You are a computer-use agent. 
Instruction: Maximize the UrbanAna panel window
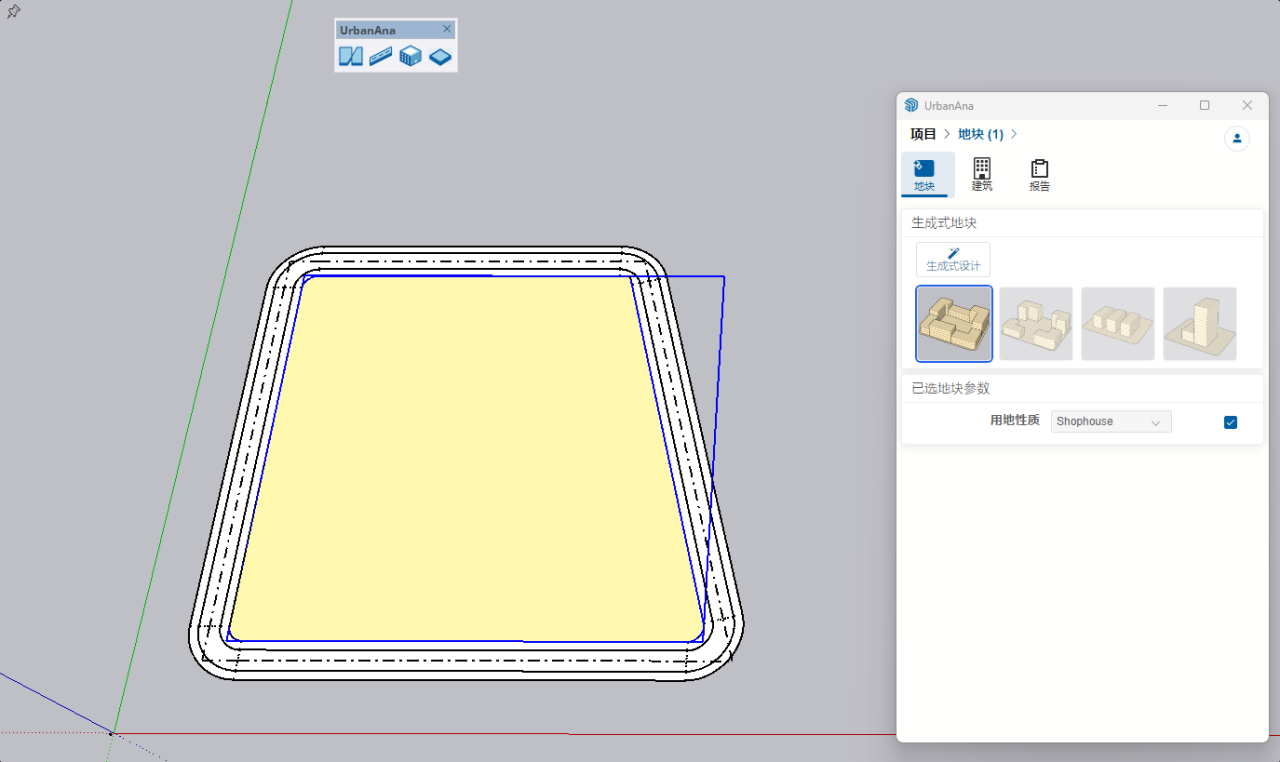[1204, 105]
